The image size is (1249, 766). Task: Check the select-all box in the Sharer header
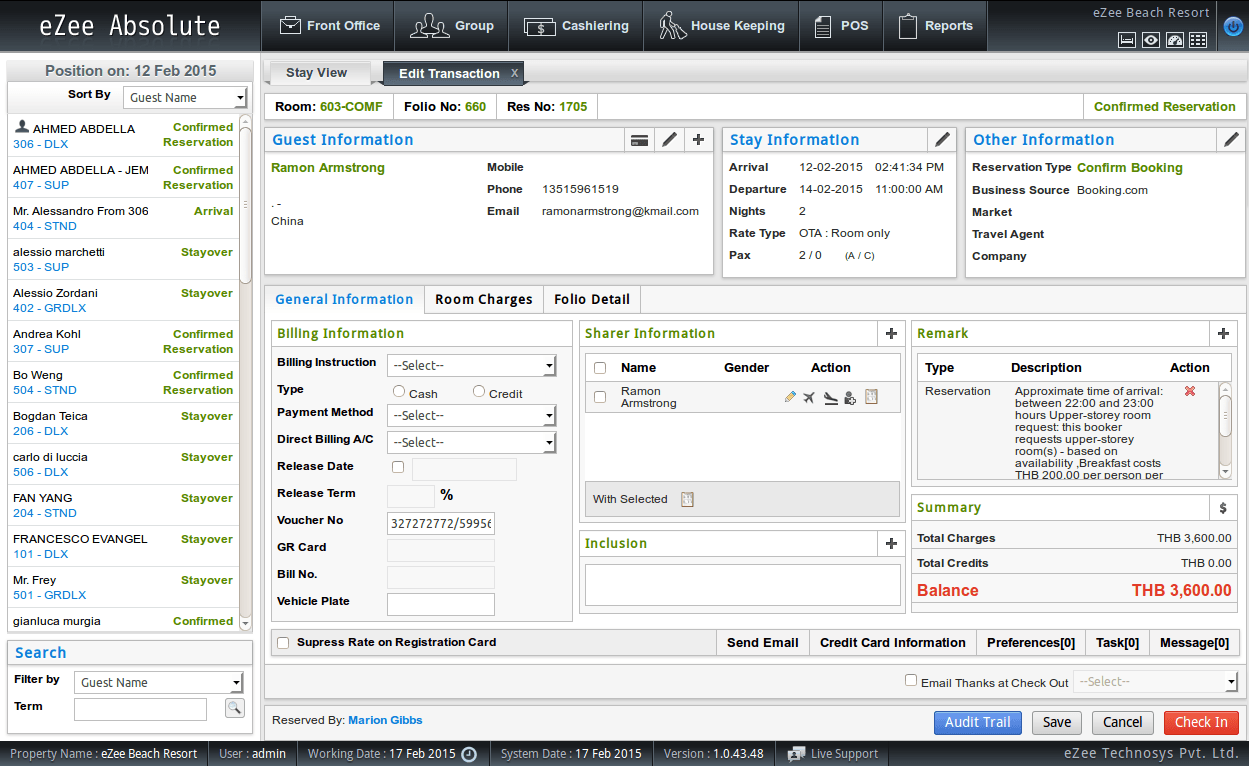point(600,368)
